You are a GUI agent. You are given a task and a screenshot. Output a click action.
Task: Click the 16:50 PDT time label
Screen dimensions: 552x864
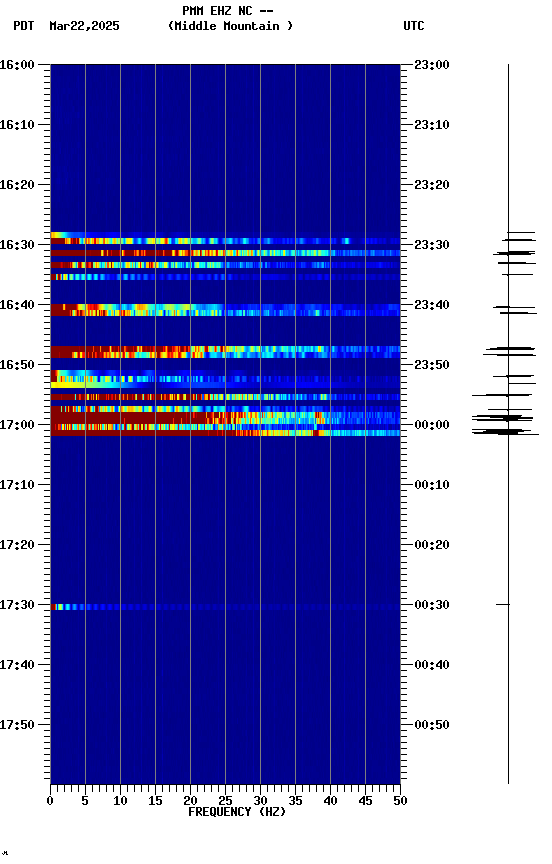tap(17, 365)
